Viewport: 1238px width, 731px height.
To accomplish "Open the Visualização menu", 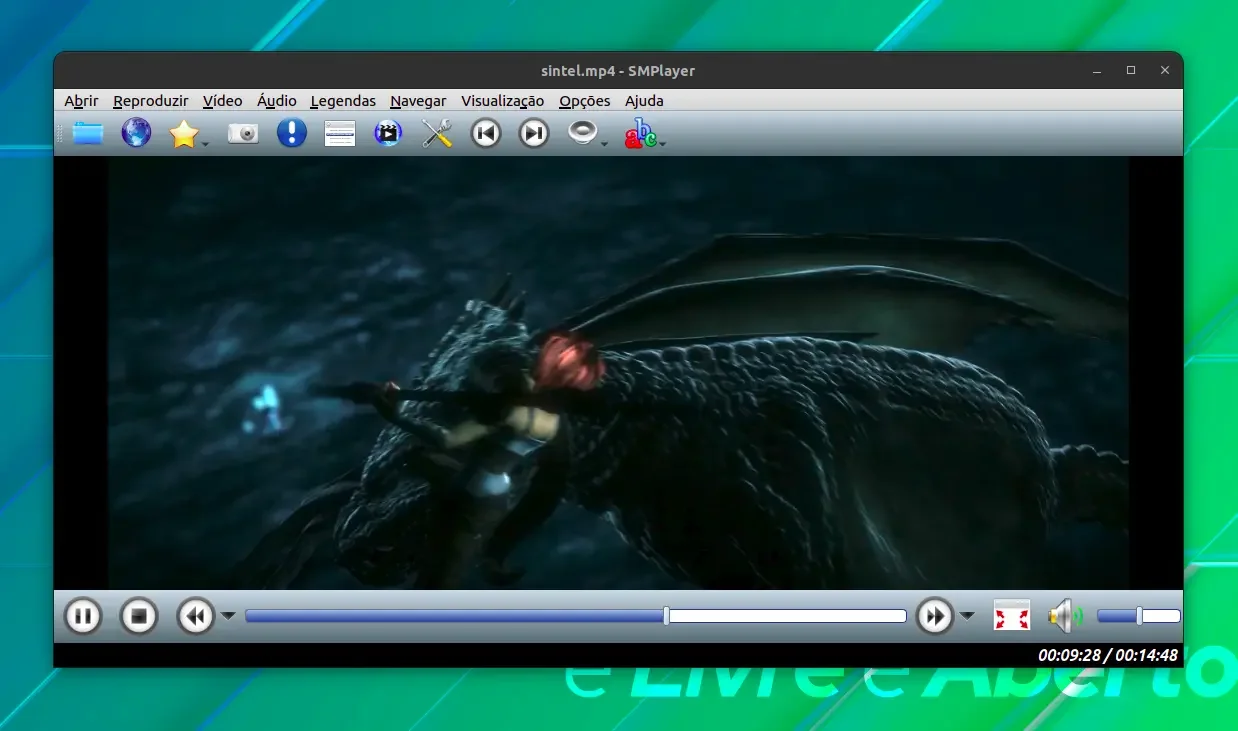I will 502,101.
